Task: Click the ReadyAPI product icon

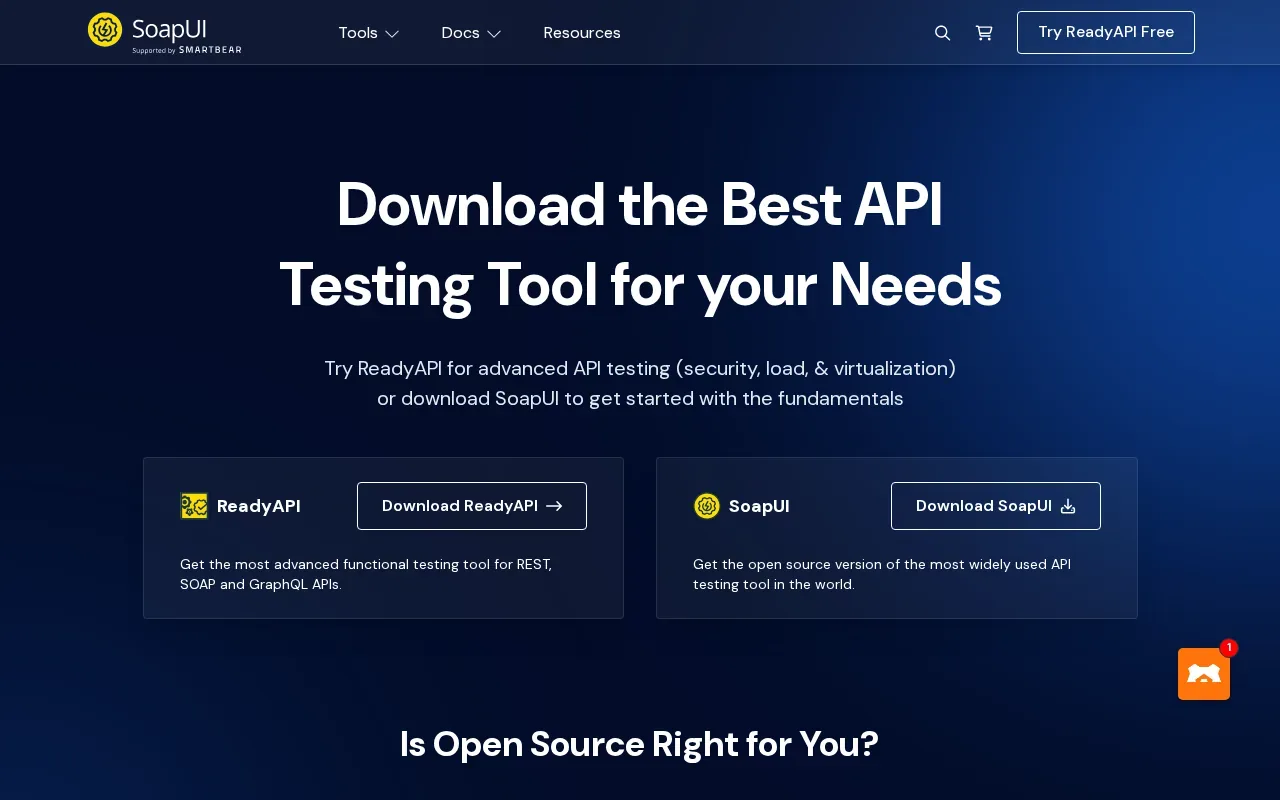Action: click(x=194, y=506)
